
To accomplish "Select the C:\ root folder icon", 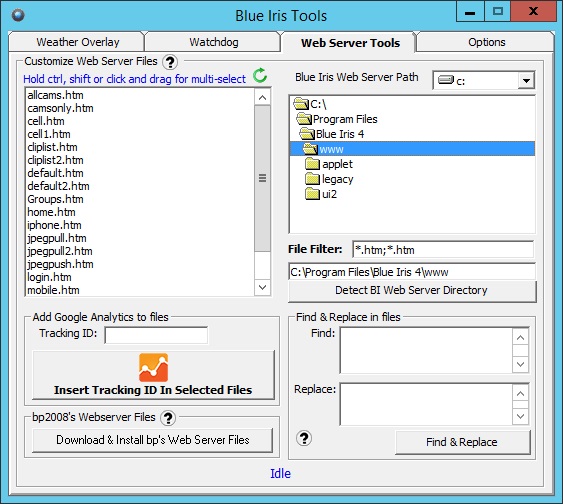I will 301,104.
